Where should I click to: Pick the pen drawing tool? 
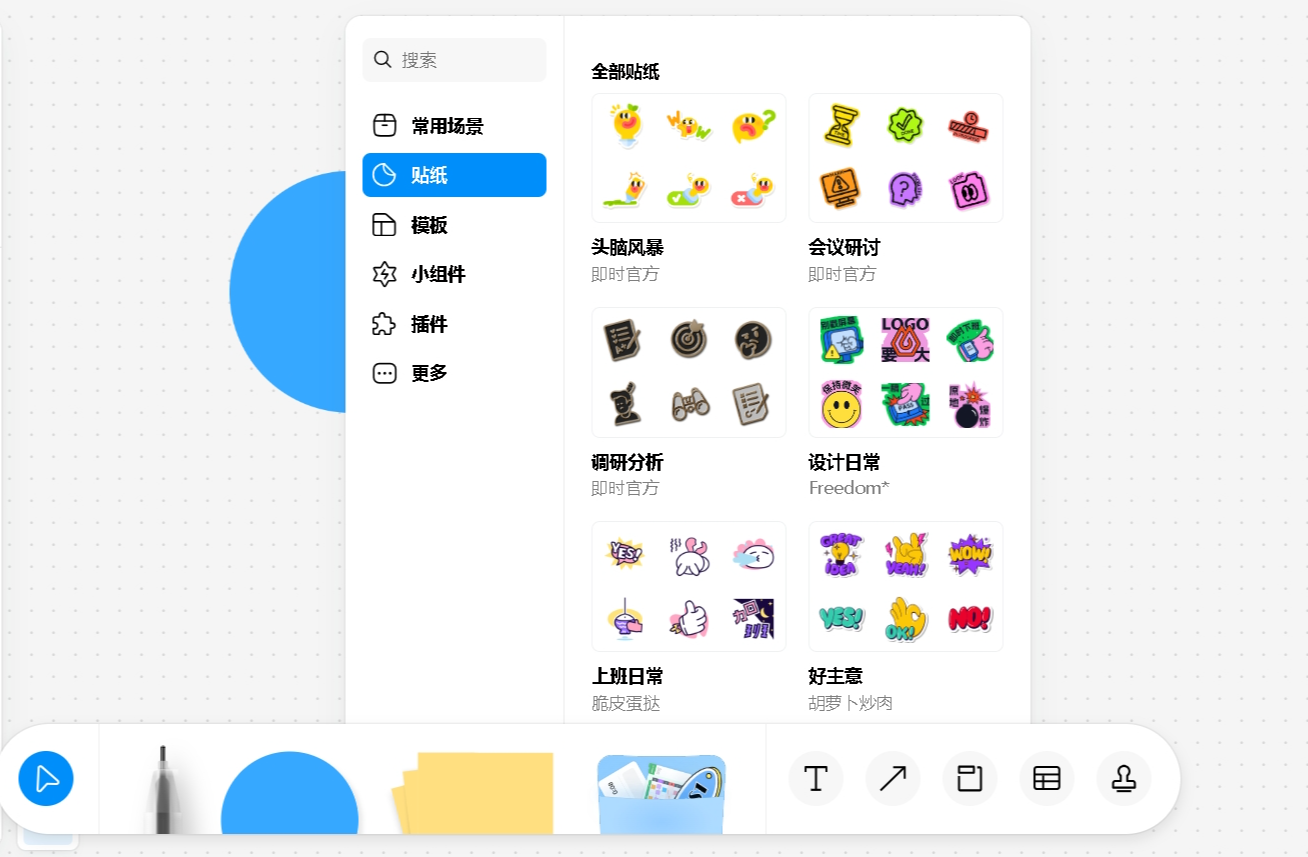(x=162, y=789)
